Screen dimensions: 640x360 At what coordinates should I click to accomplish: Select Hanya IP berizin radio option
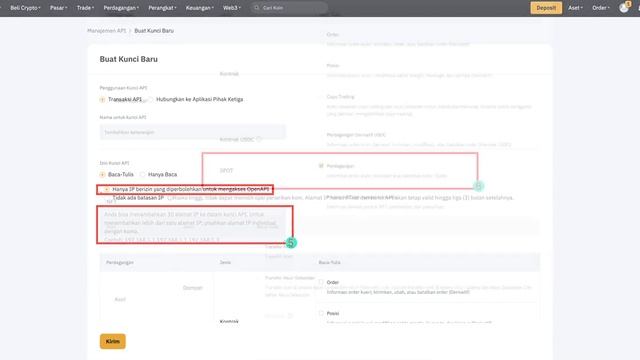107,189
